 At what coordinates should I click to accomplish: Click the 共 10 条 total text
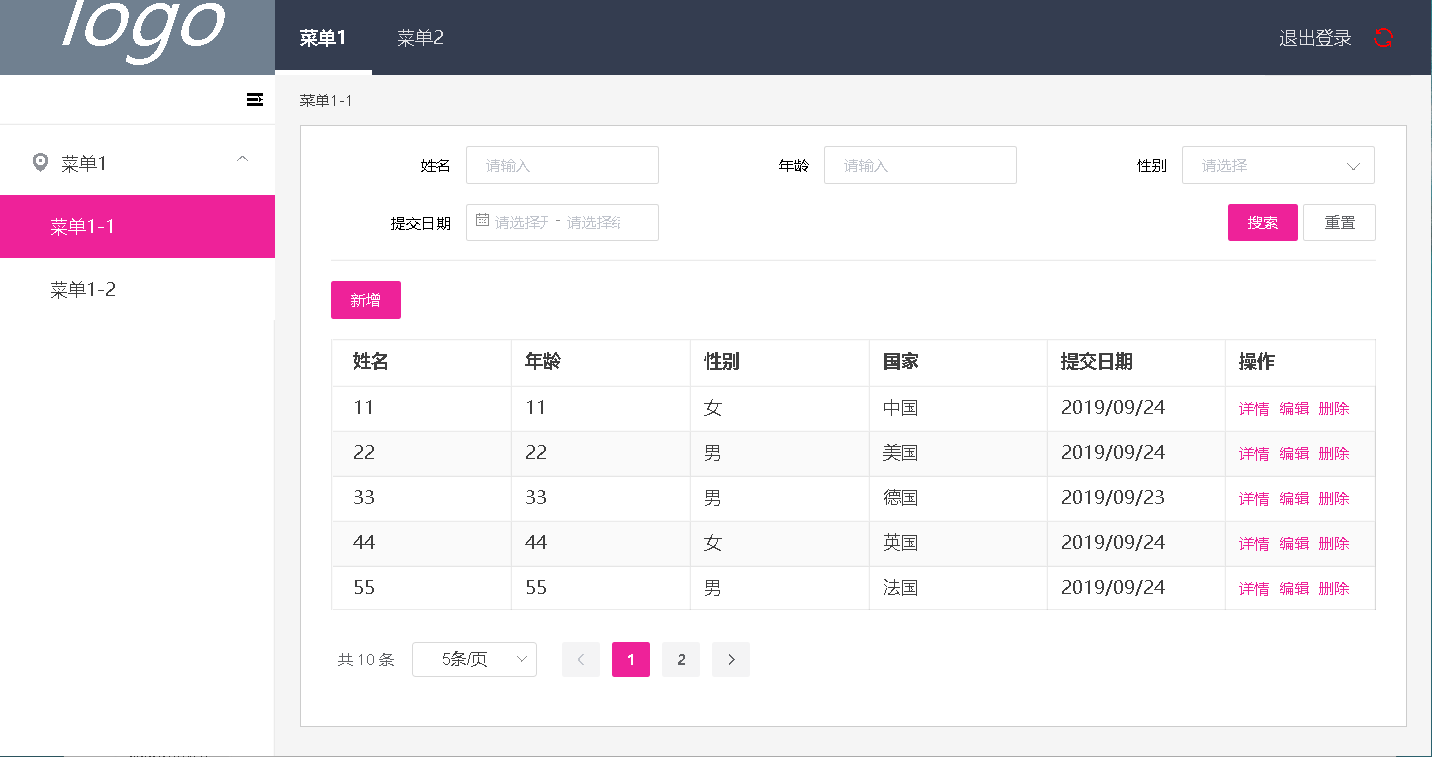coord(366,660)
